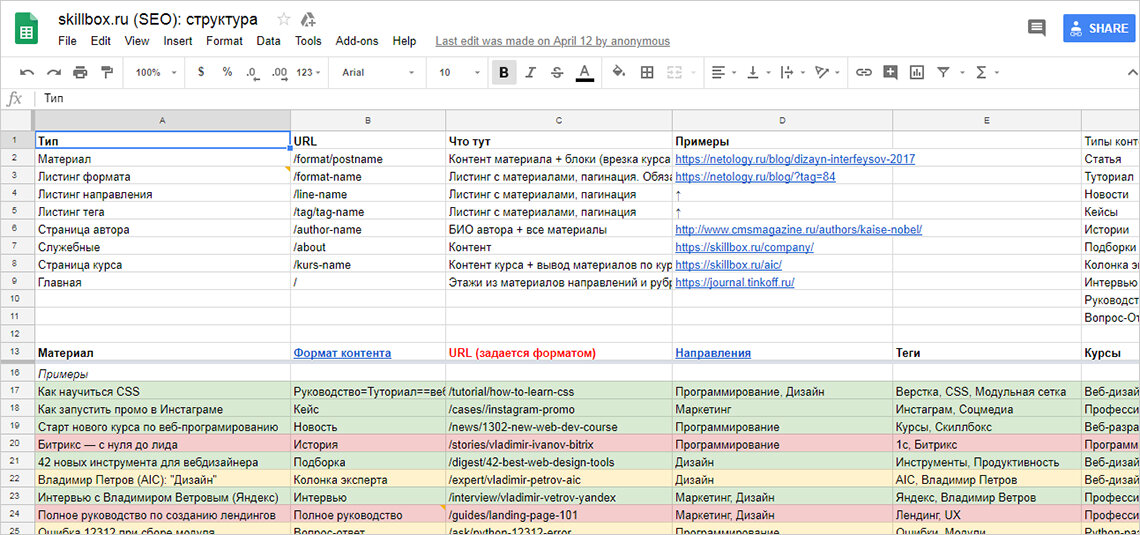Image resolution: width=1140 pixels, height=535 pixels.
Task: Open the font size 10 dropdown
Action: tap(459, 73)
